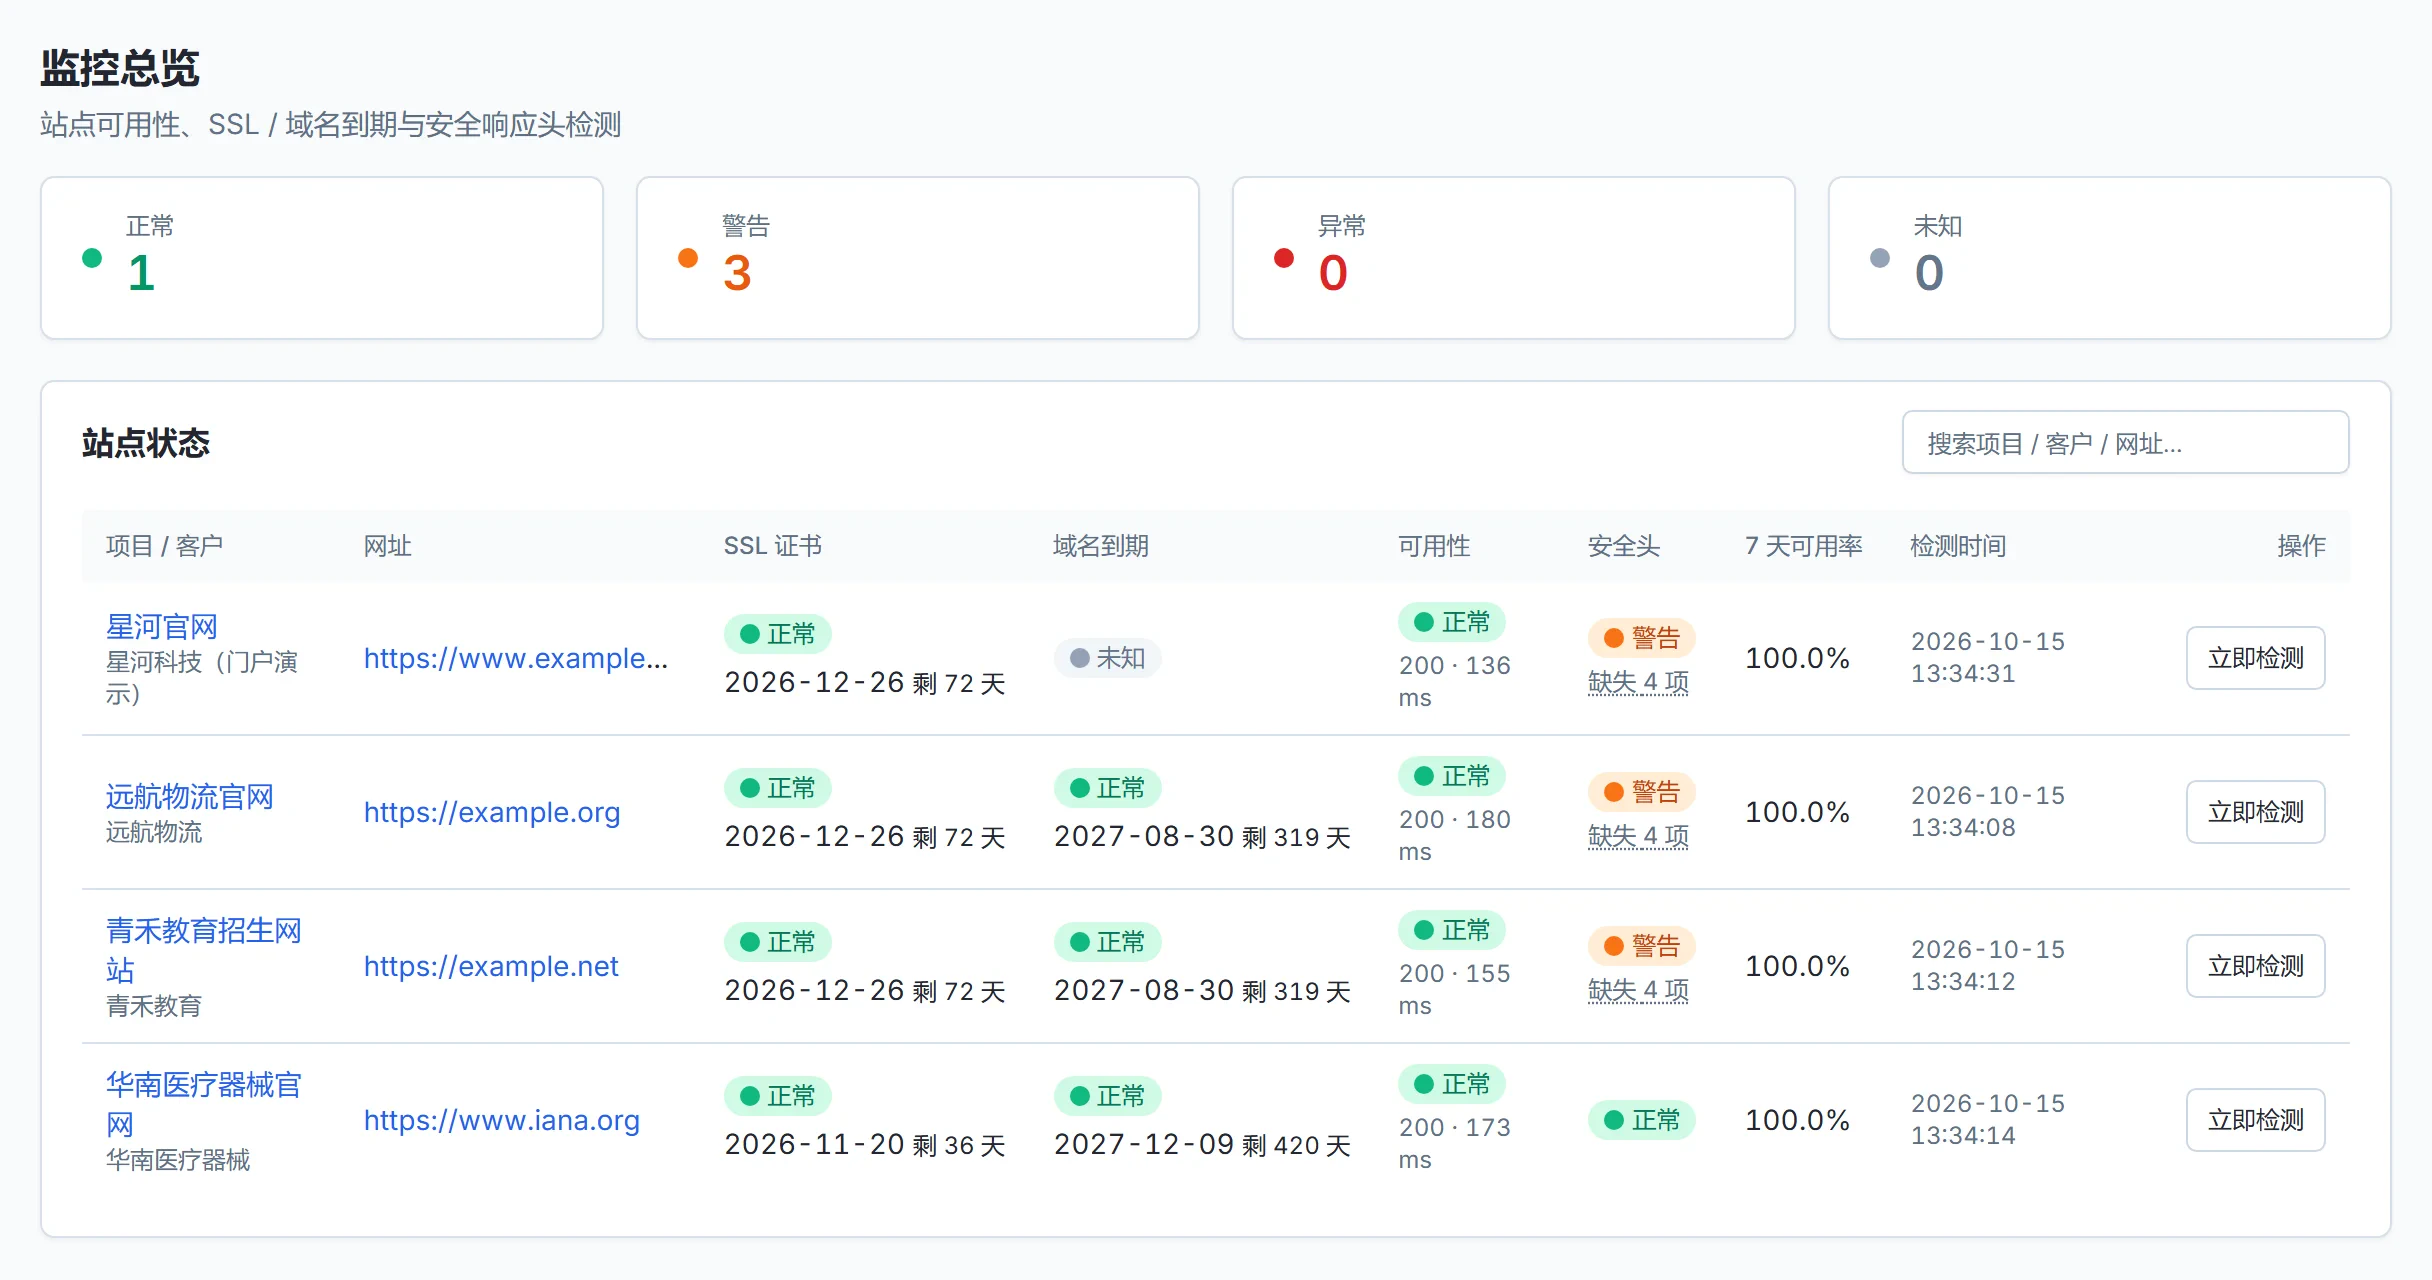Click the 200 · 180 ms response value
This screenshot has width=2432, height=1280.
tap(1455, 835)
